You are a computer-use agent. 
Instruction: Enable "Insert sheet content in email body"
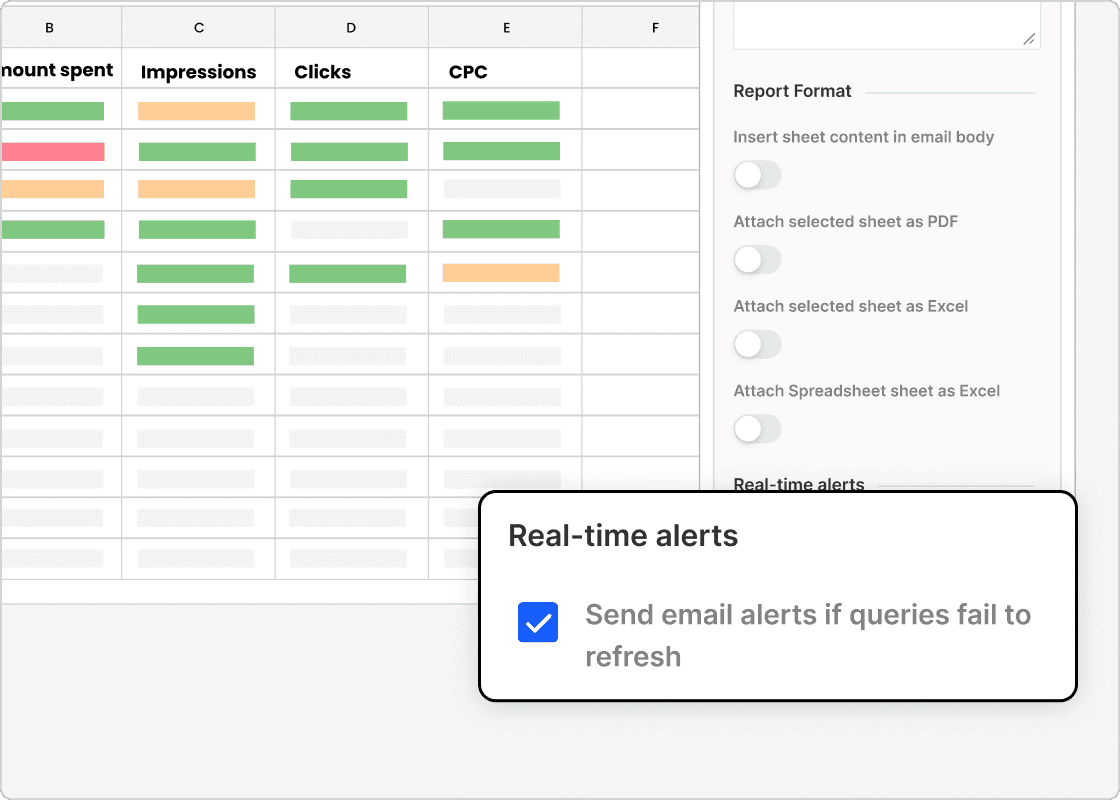click(x=757, y=175)
